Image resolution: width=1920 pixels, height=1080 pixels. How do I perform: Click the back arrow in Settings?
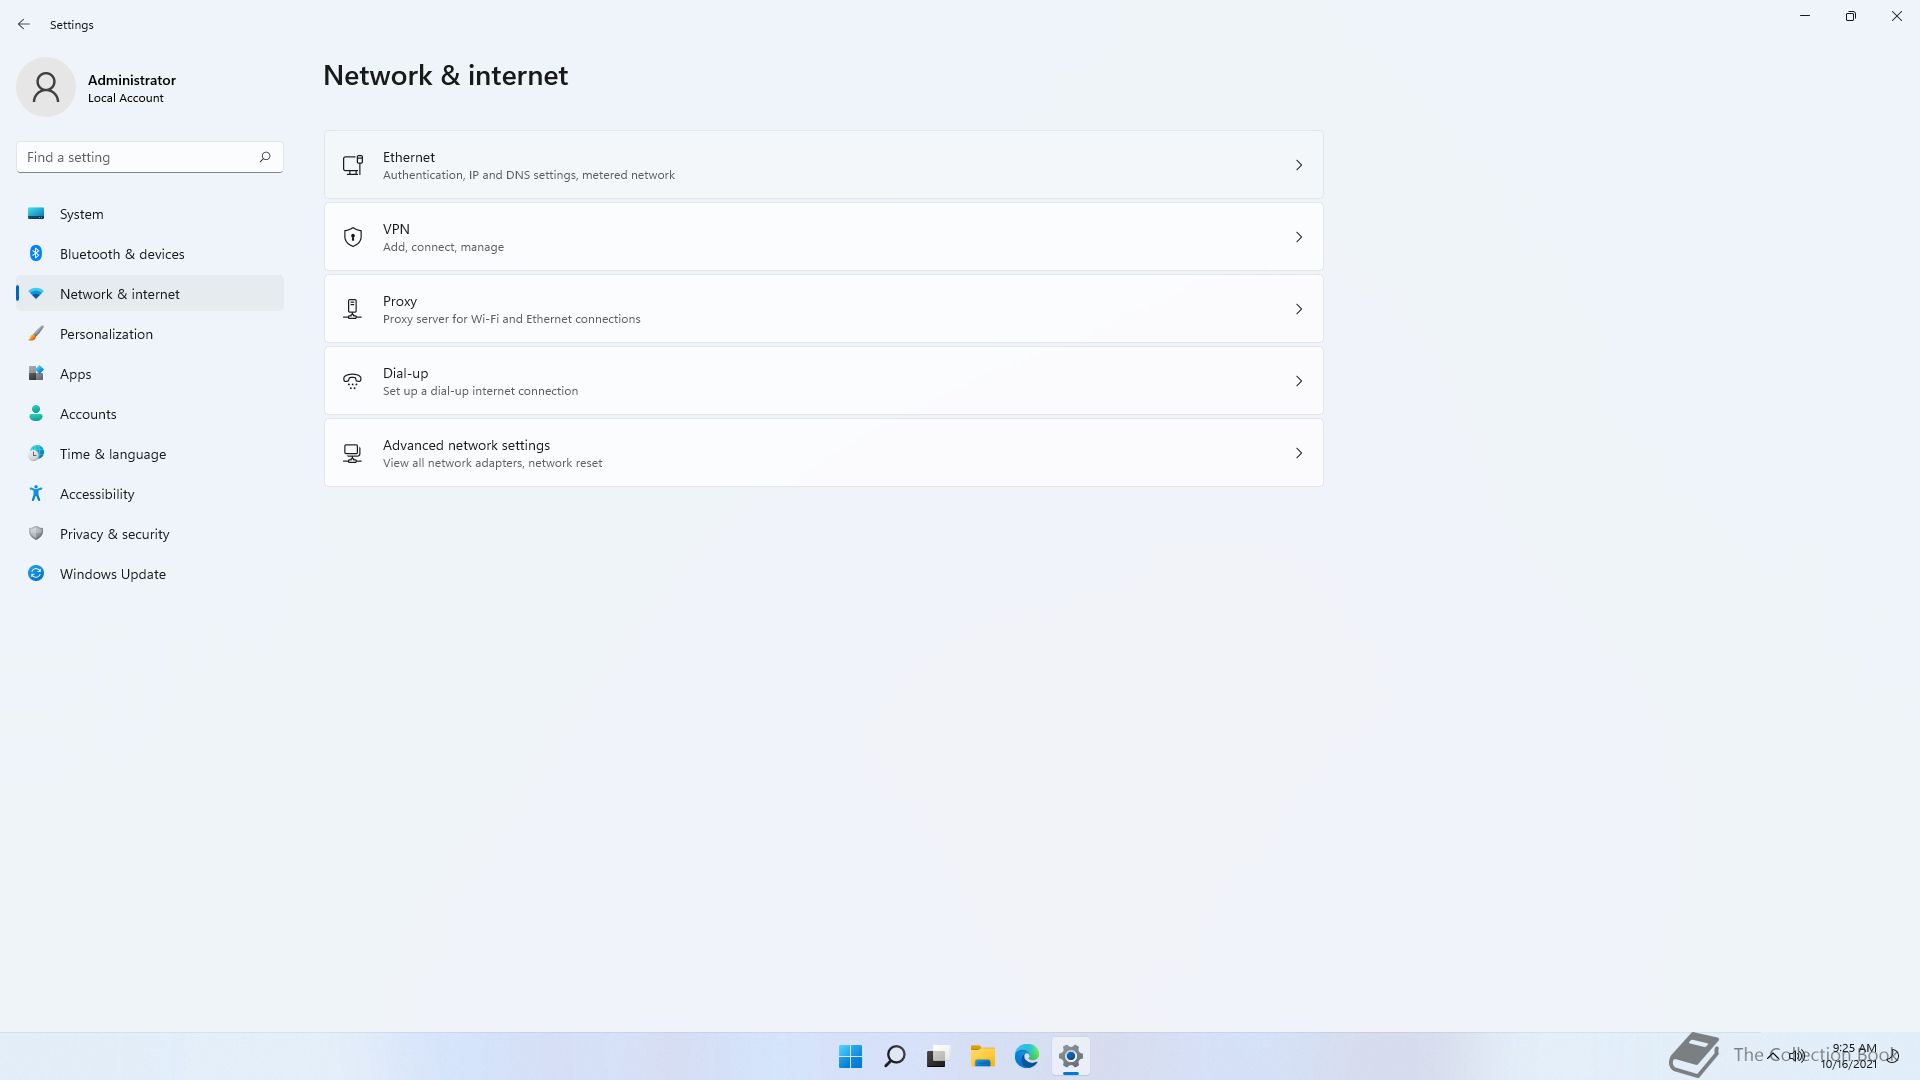24,24
